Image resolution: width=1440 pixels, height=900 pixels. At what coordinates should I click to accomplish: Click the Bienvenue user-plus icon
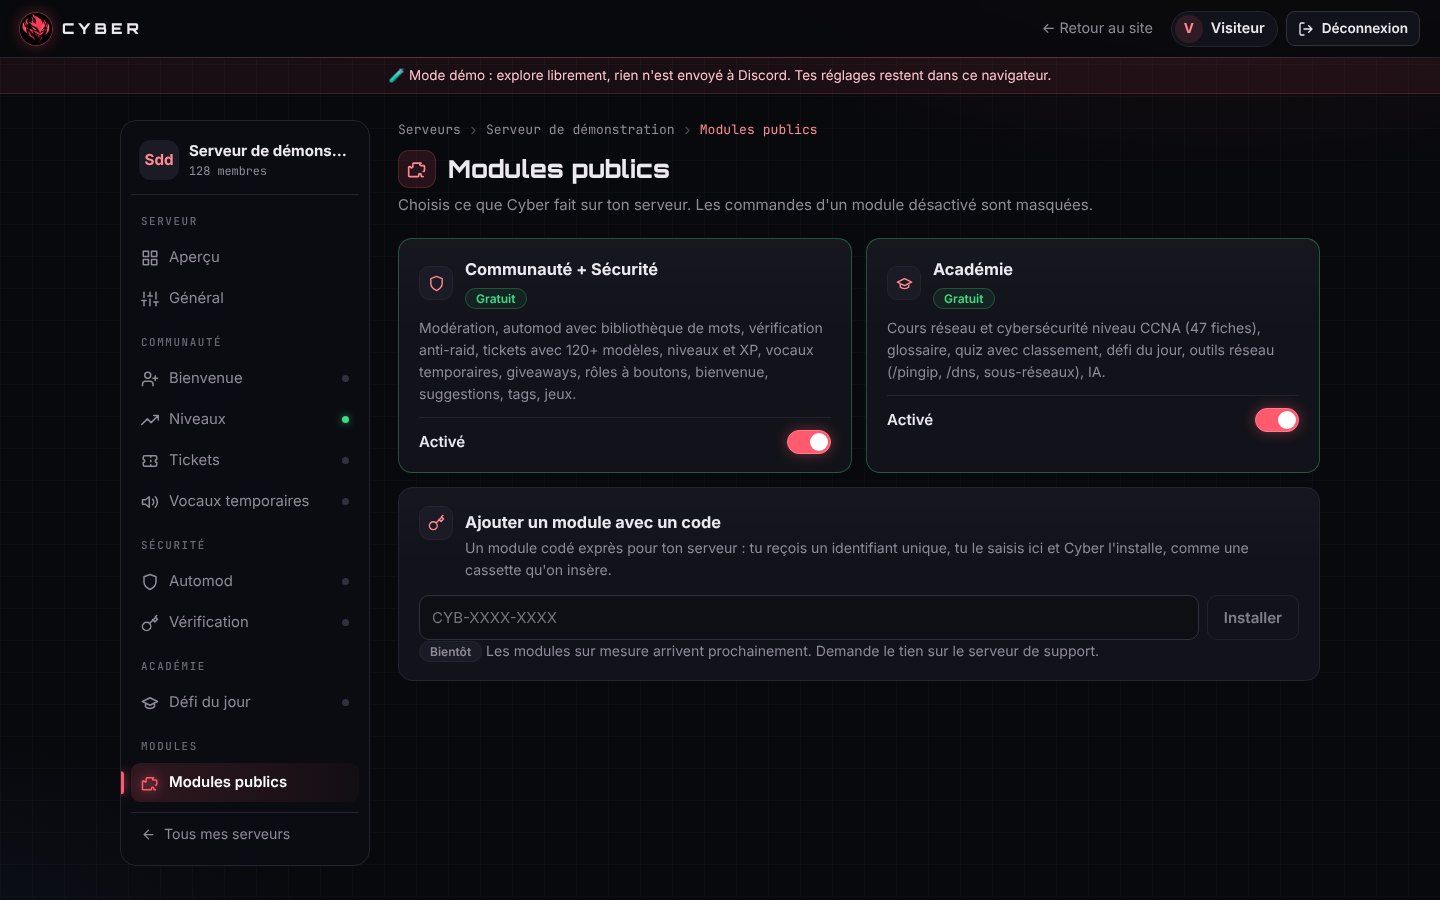150,379
